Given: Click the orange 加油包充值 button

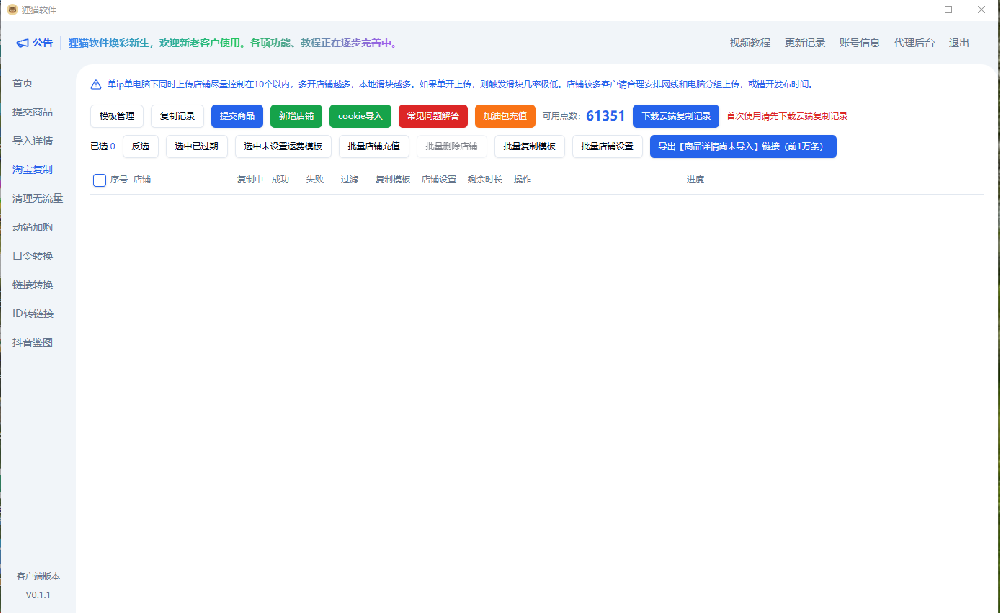Looking at the screenshot, I should 505,116.
